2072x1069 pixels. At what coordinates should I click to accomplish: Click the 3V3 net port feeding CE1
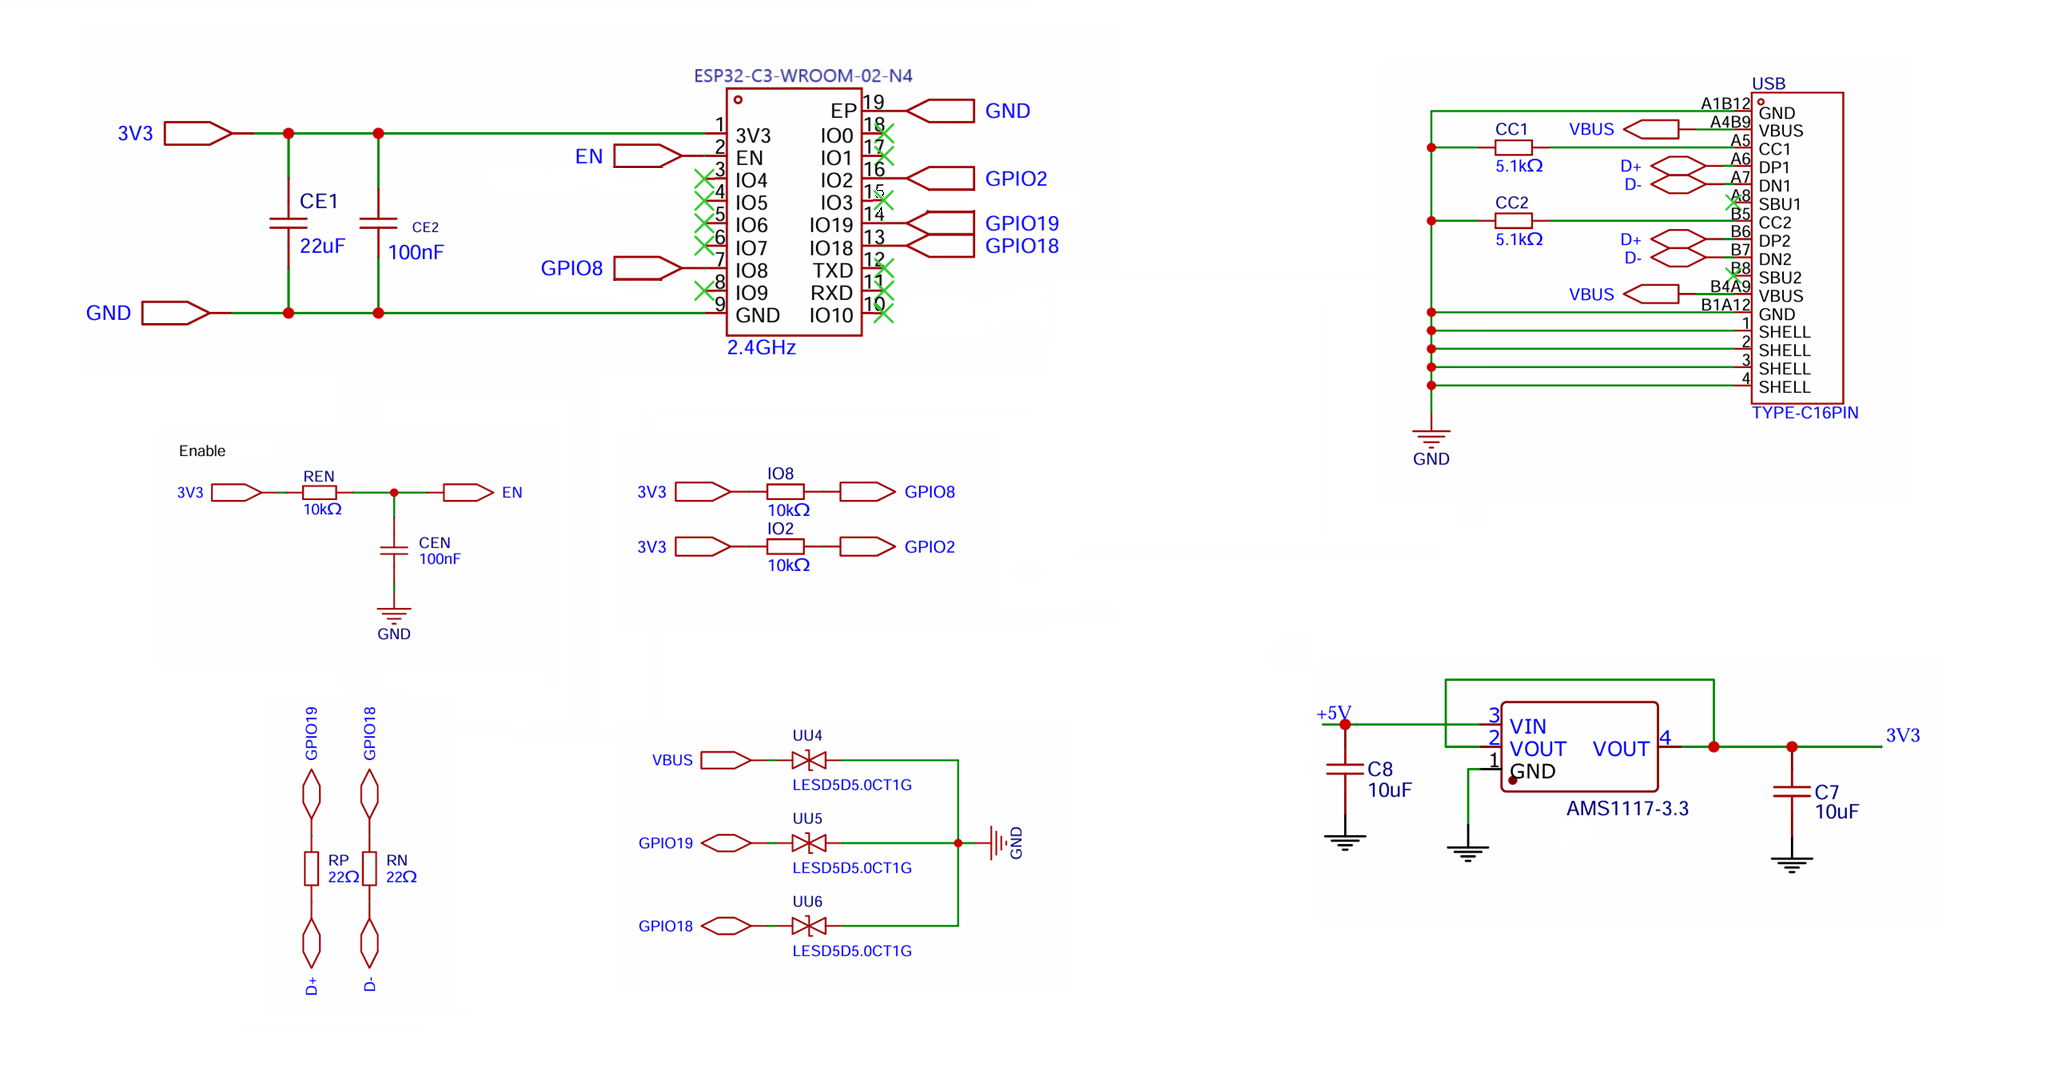click(198, 133)
